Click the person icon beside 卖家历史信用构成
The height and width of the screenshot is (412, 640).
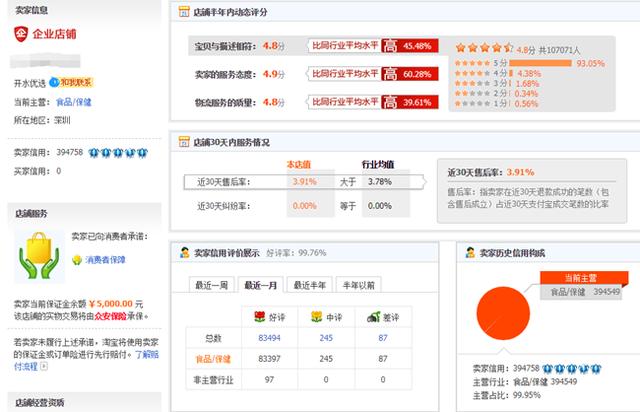[x=470, y=253]
